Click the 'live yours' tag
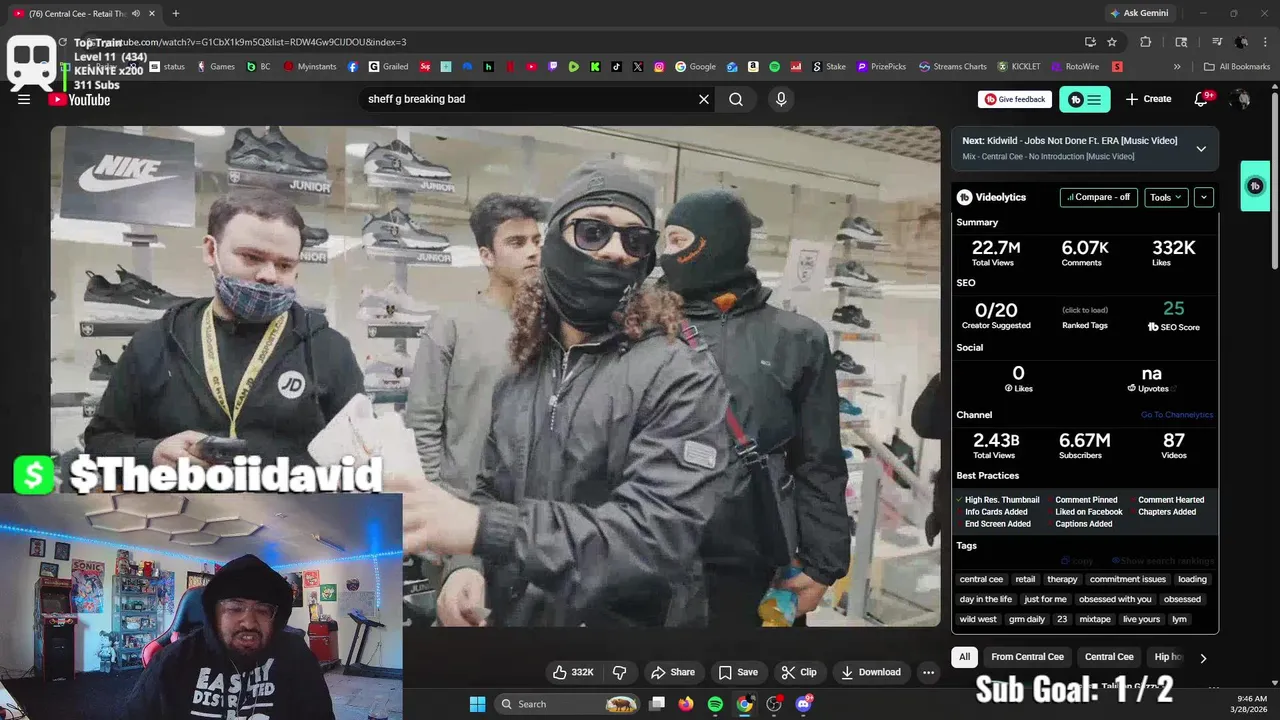Viewport: 1280px width, 720px height. point(1141,619)
